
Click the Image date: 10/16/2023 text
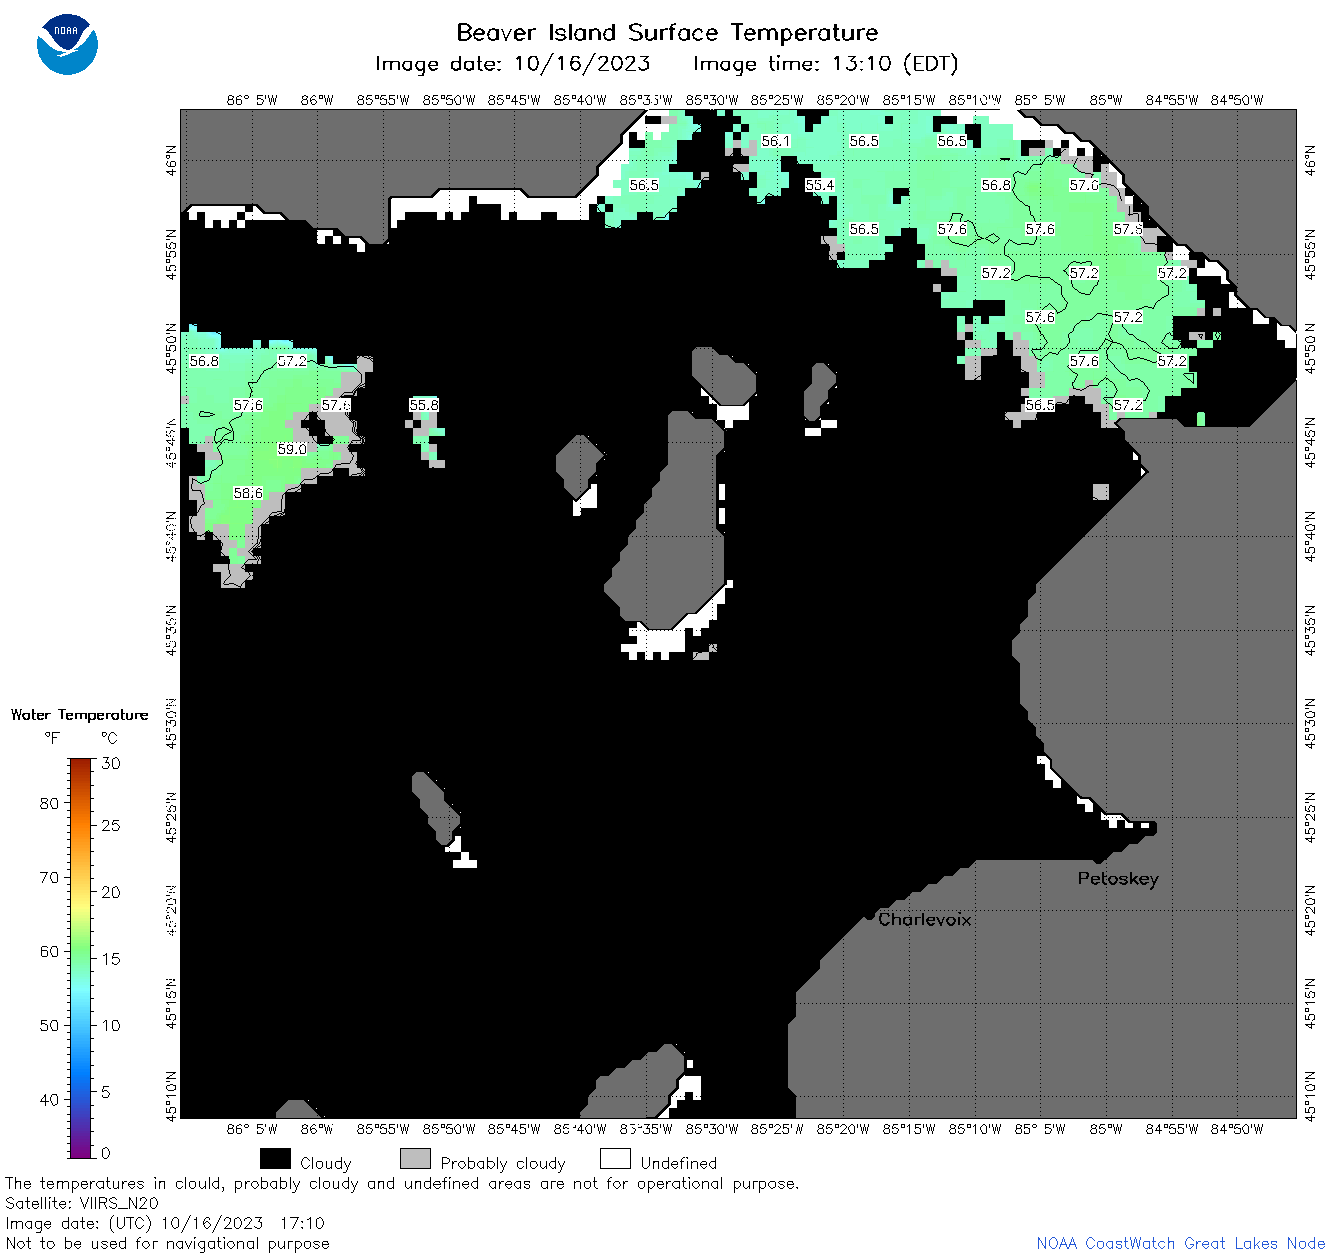[x=512, y=64]
